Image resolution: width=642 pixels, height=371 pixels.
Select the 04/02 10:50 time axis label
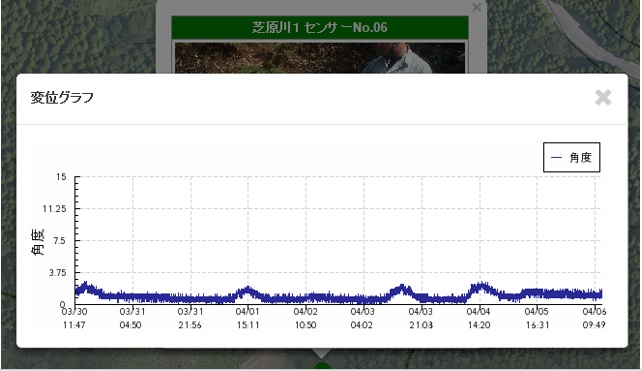(305, 318)
